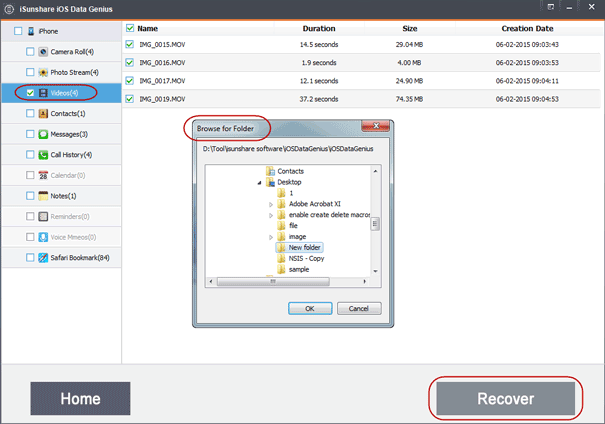Click the Photo Stream icon
Screen dimensions: 605x424
43,72
